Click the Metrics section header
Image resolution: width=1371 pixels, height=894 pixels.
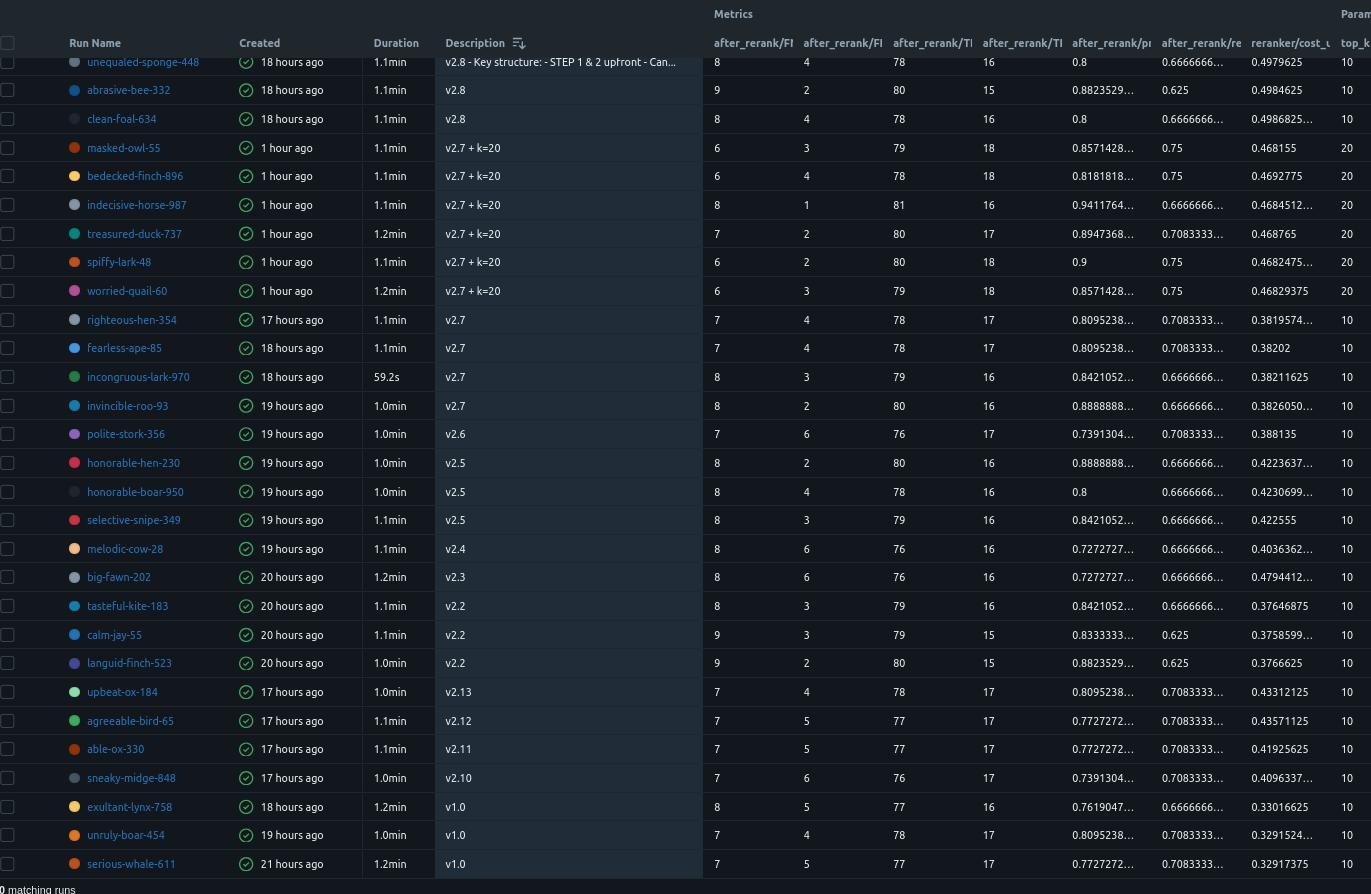tap(733, 14)
